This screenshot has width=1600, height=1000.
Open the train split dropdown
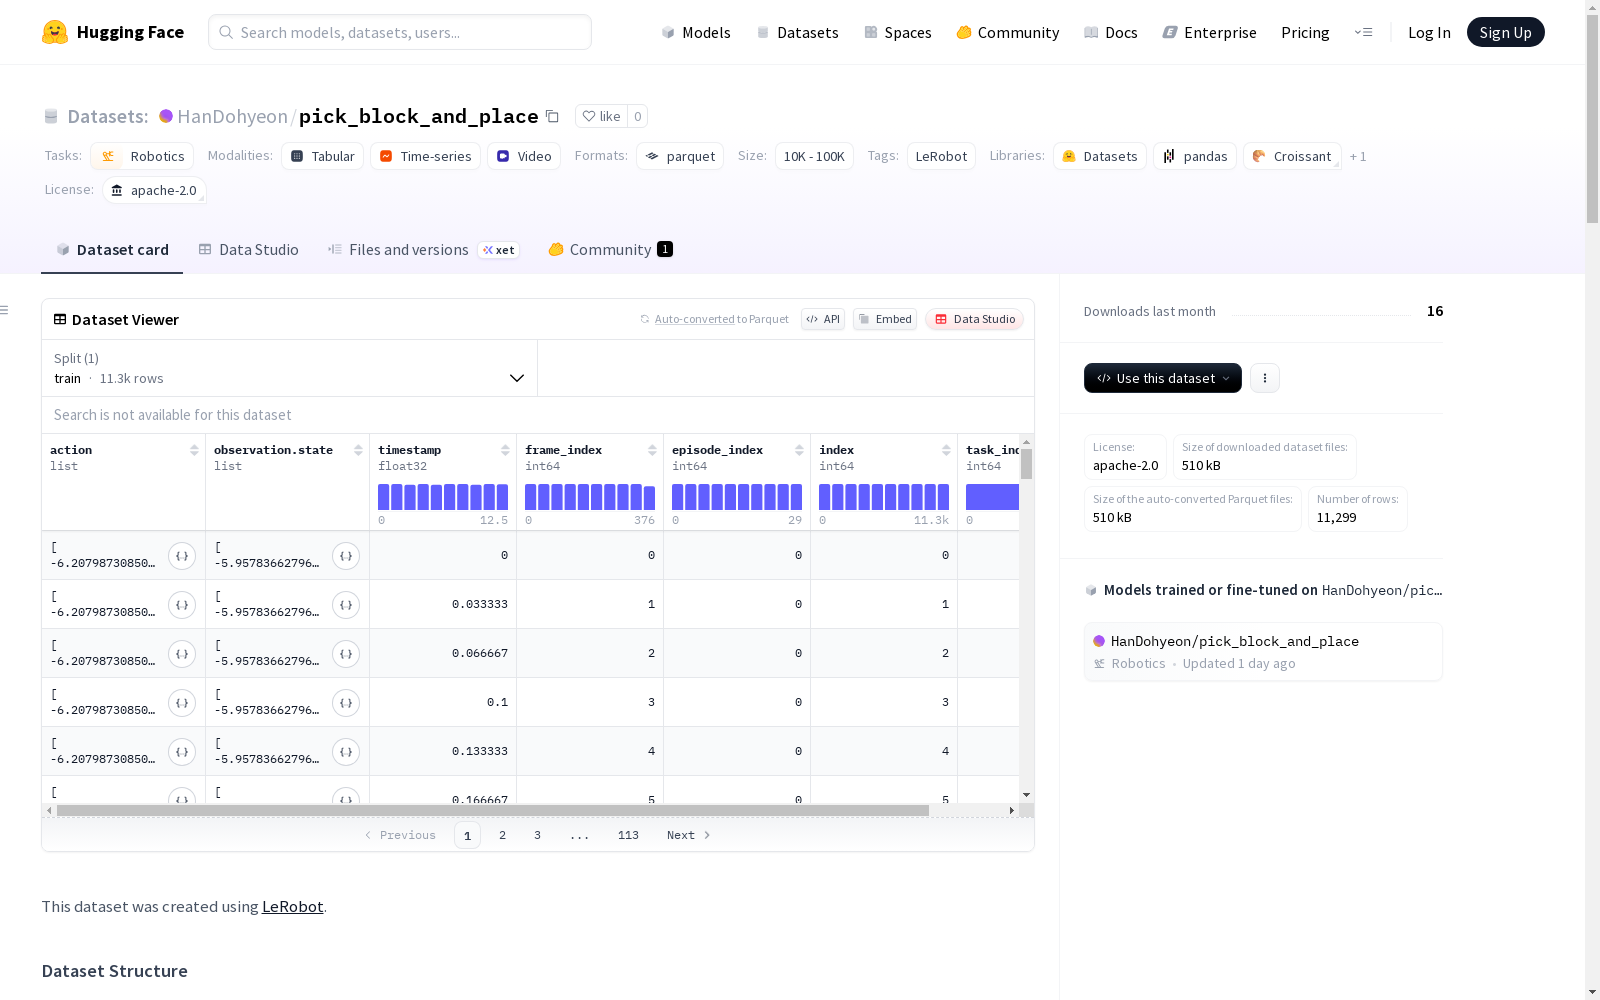[x=290, y=368]
